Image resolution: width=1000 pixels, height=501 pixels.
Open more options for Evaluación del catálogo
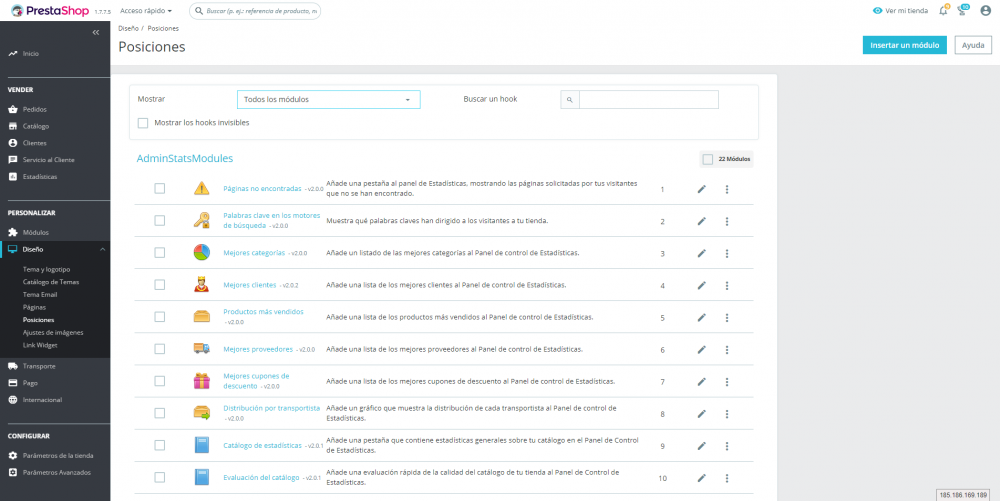pyautogui.click(x=726, y=478)
